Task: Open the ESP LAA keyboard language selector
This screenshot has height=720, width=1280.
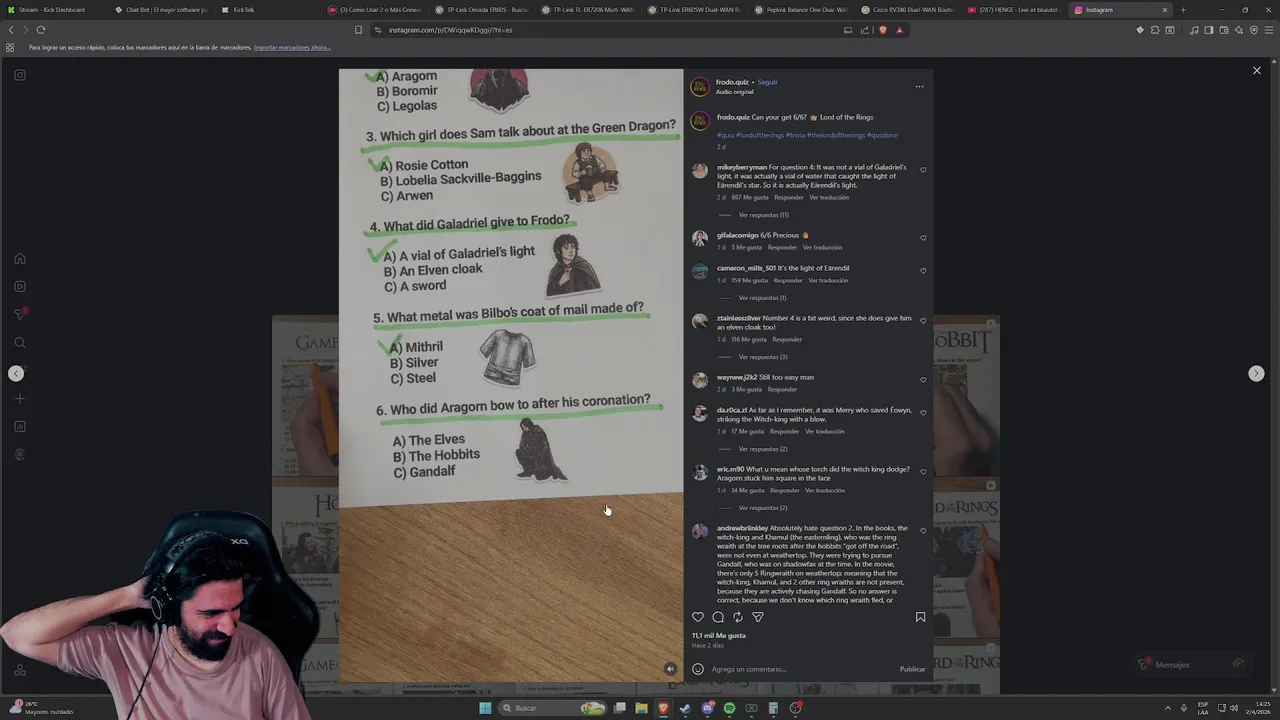Action: (1203, 708)
